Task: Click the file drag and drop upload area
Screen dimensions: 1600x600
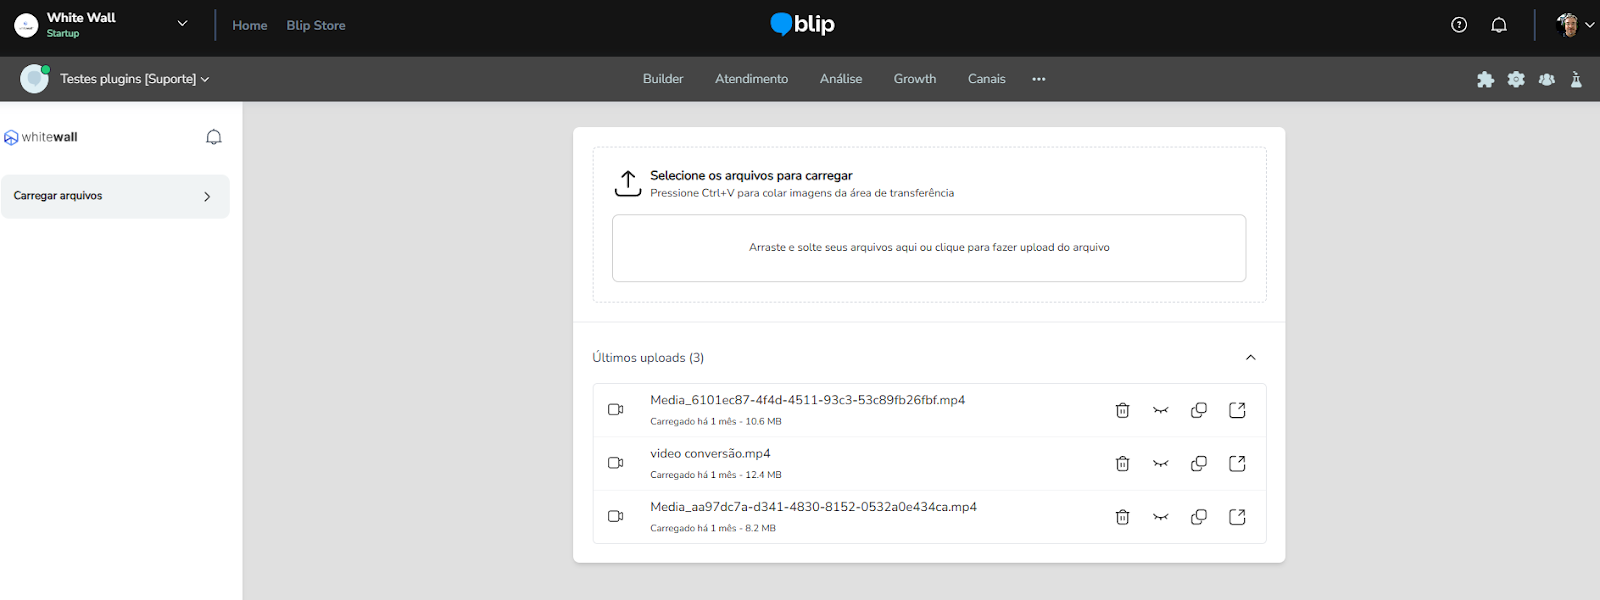Action: (x=928, y=248)
